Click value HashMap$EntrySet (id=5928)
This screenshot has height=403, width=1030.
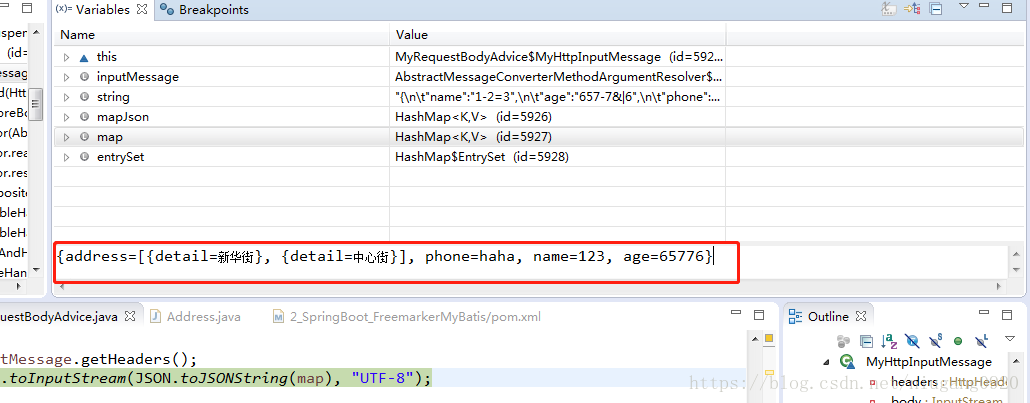pos(481,158)
